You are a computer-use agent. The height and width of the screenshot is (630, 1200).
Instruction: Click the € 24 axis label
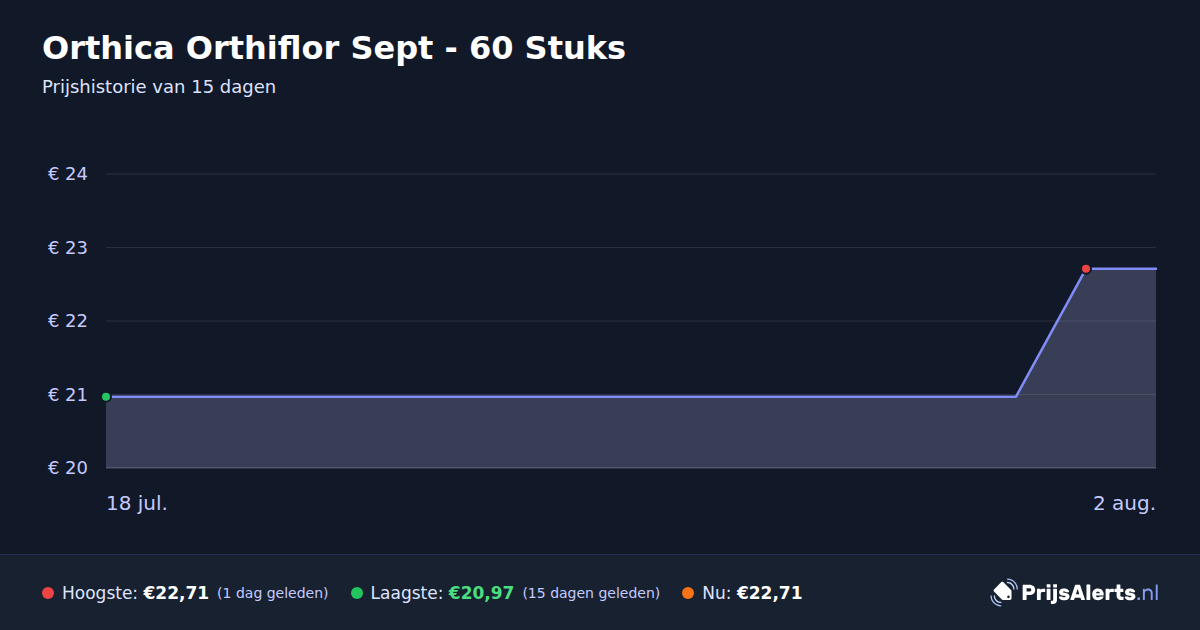[68, 174]
